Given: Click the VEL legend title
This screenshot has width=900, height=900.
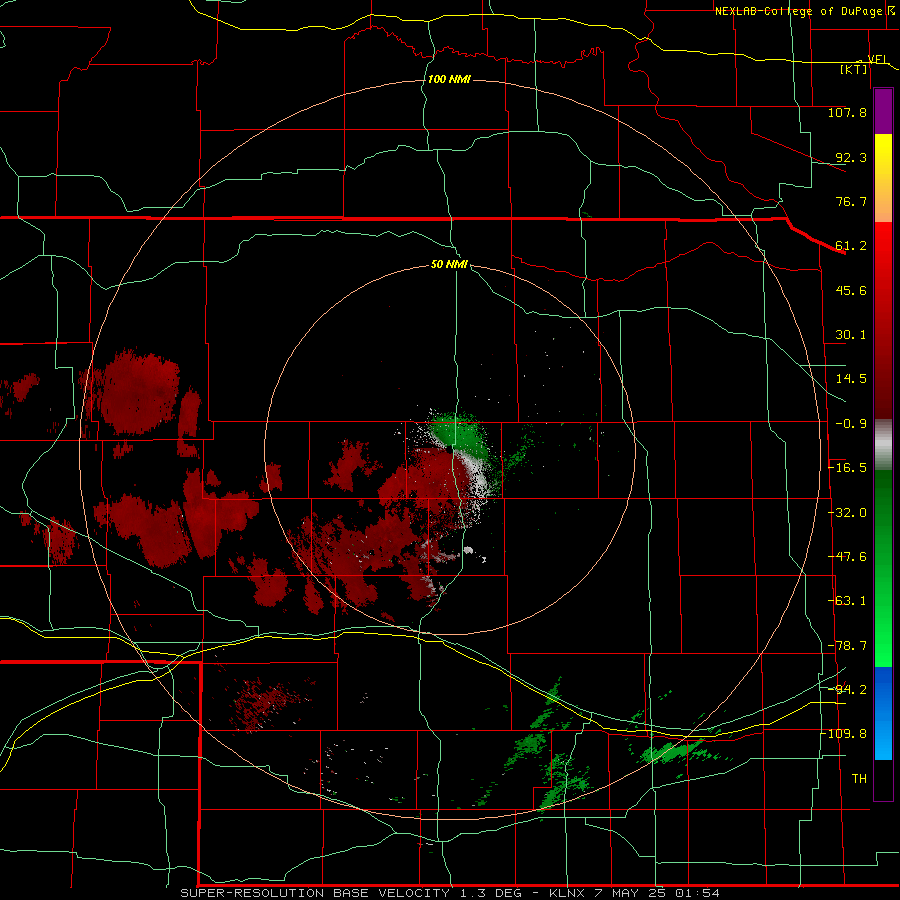Looking at the screenshot, I should click(878, 59).
